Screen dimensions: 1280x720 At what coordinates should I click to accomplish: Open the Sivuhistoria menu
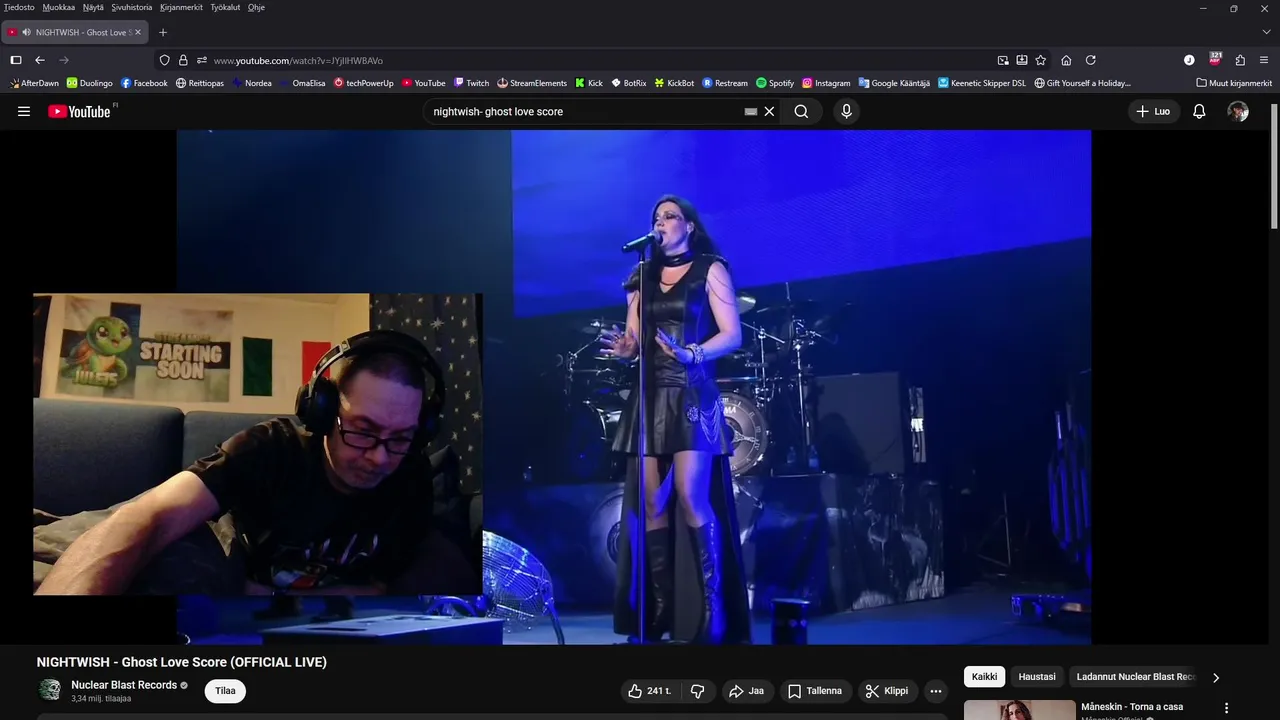(x=132, y=7)
